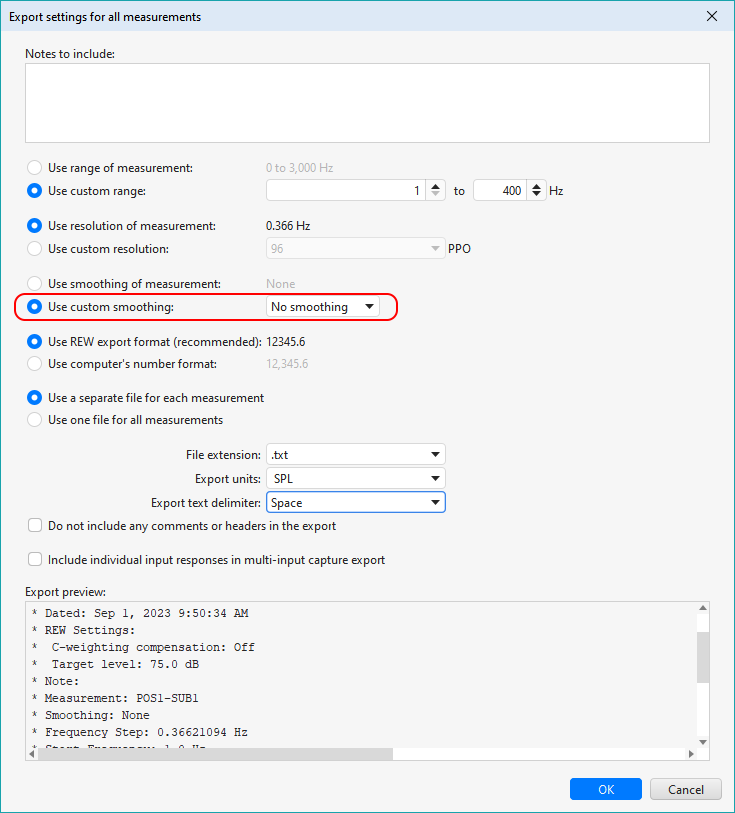This screenshot has height=813, width=735.
Task: Open the Export text delimiter dropdown
Action: coord(356,502)
